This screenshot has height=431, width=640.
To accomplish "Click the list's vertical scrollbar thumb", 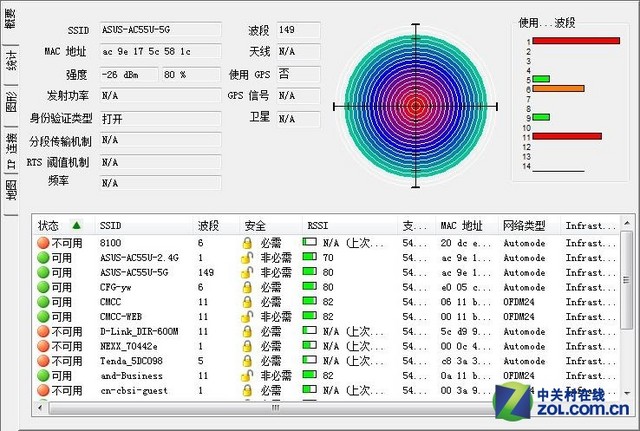I will pos(626,280).
